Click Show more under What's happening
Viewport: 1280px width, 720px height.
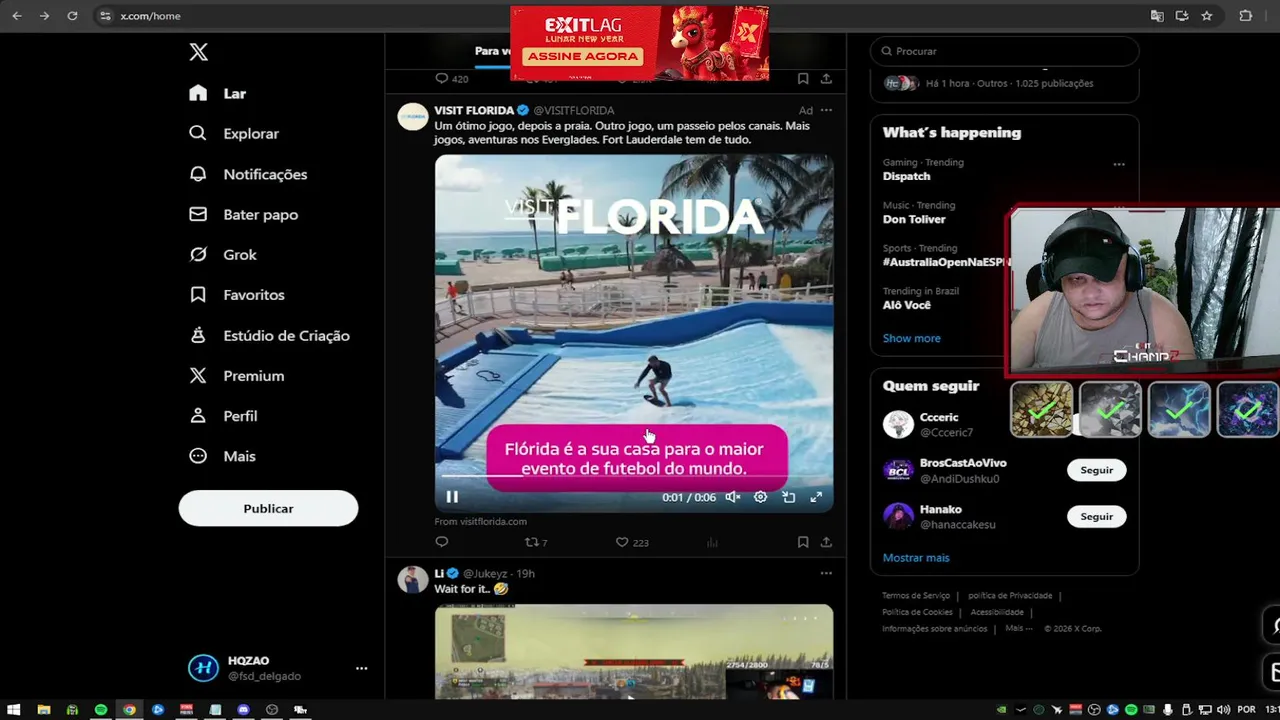911,338
